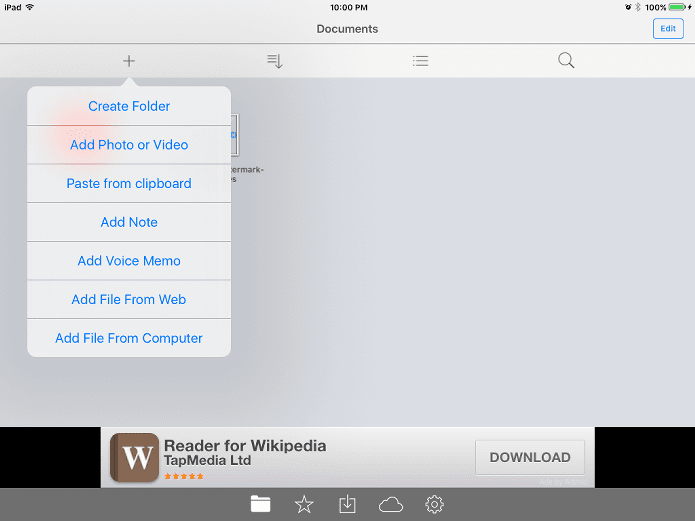Switch to list view icon
695x521 pixels.
(420, 61)
